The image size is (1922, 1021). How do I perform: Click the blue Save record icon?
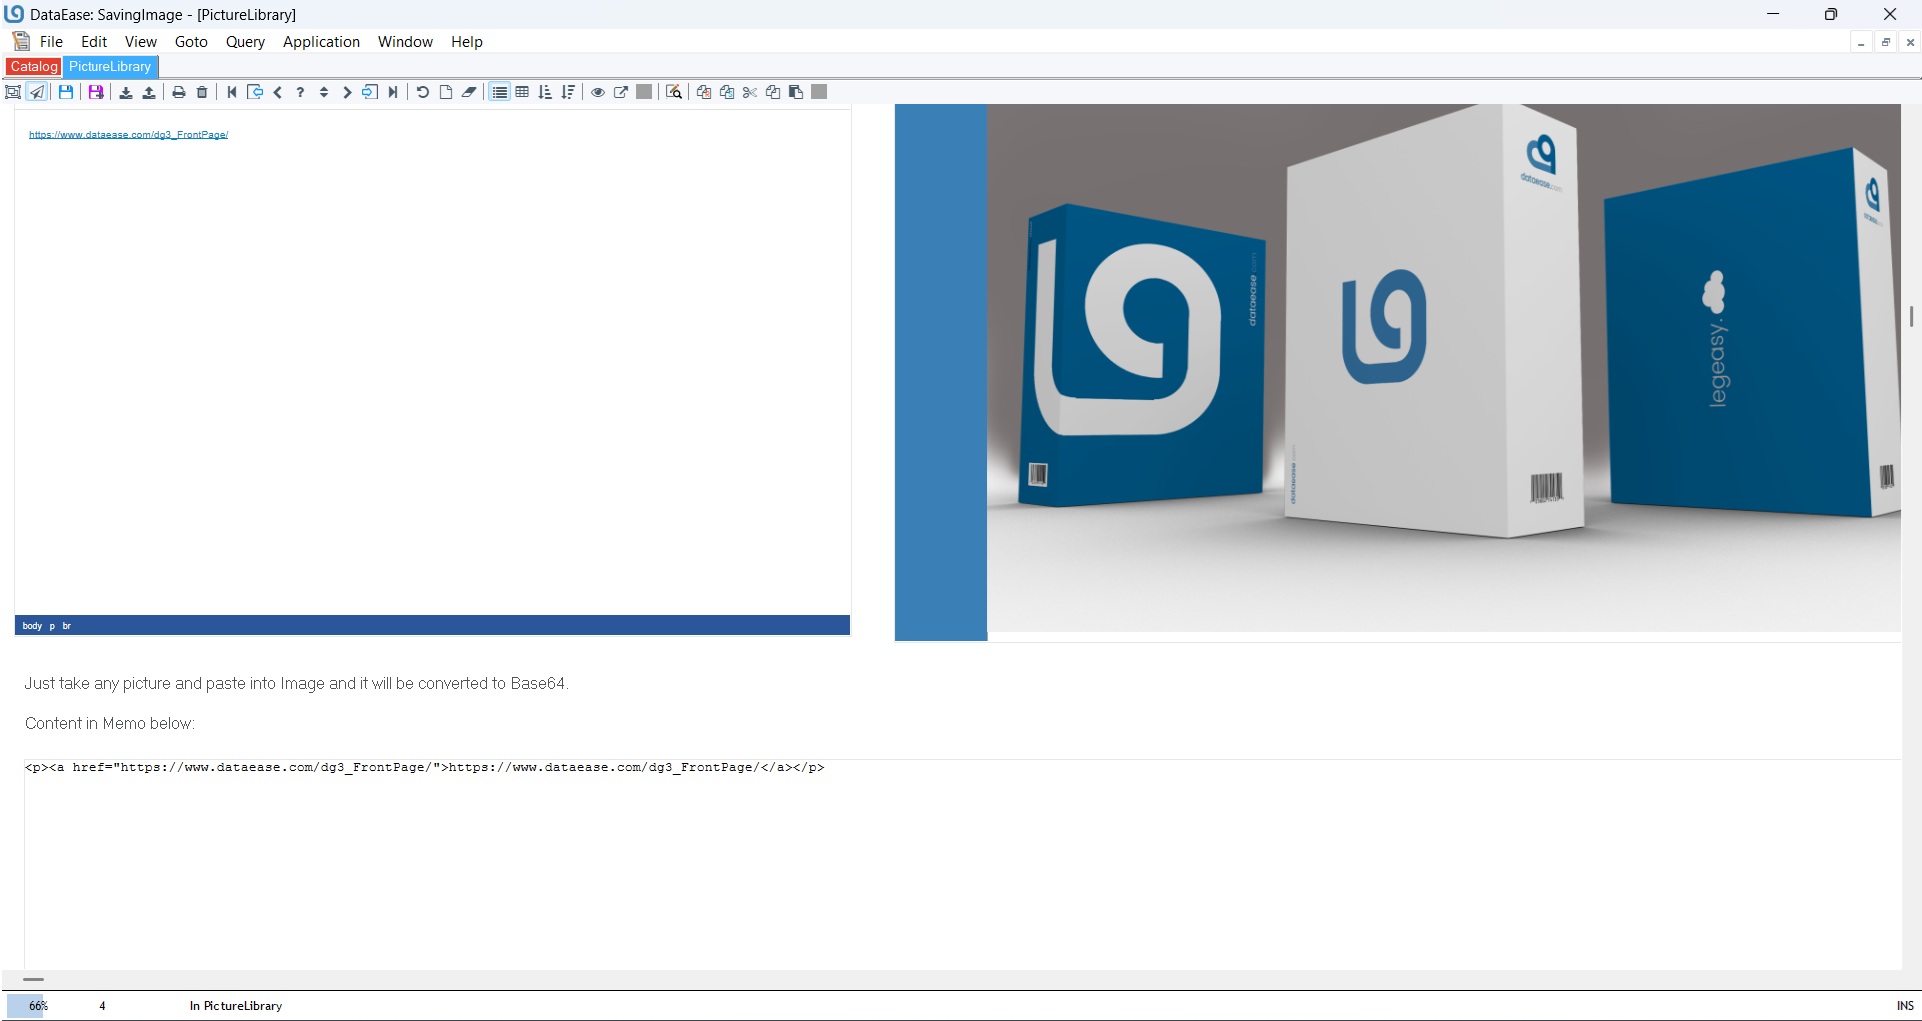[x=66, y=92]
